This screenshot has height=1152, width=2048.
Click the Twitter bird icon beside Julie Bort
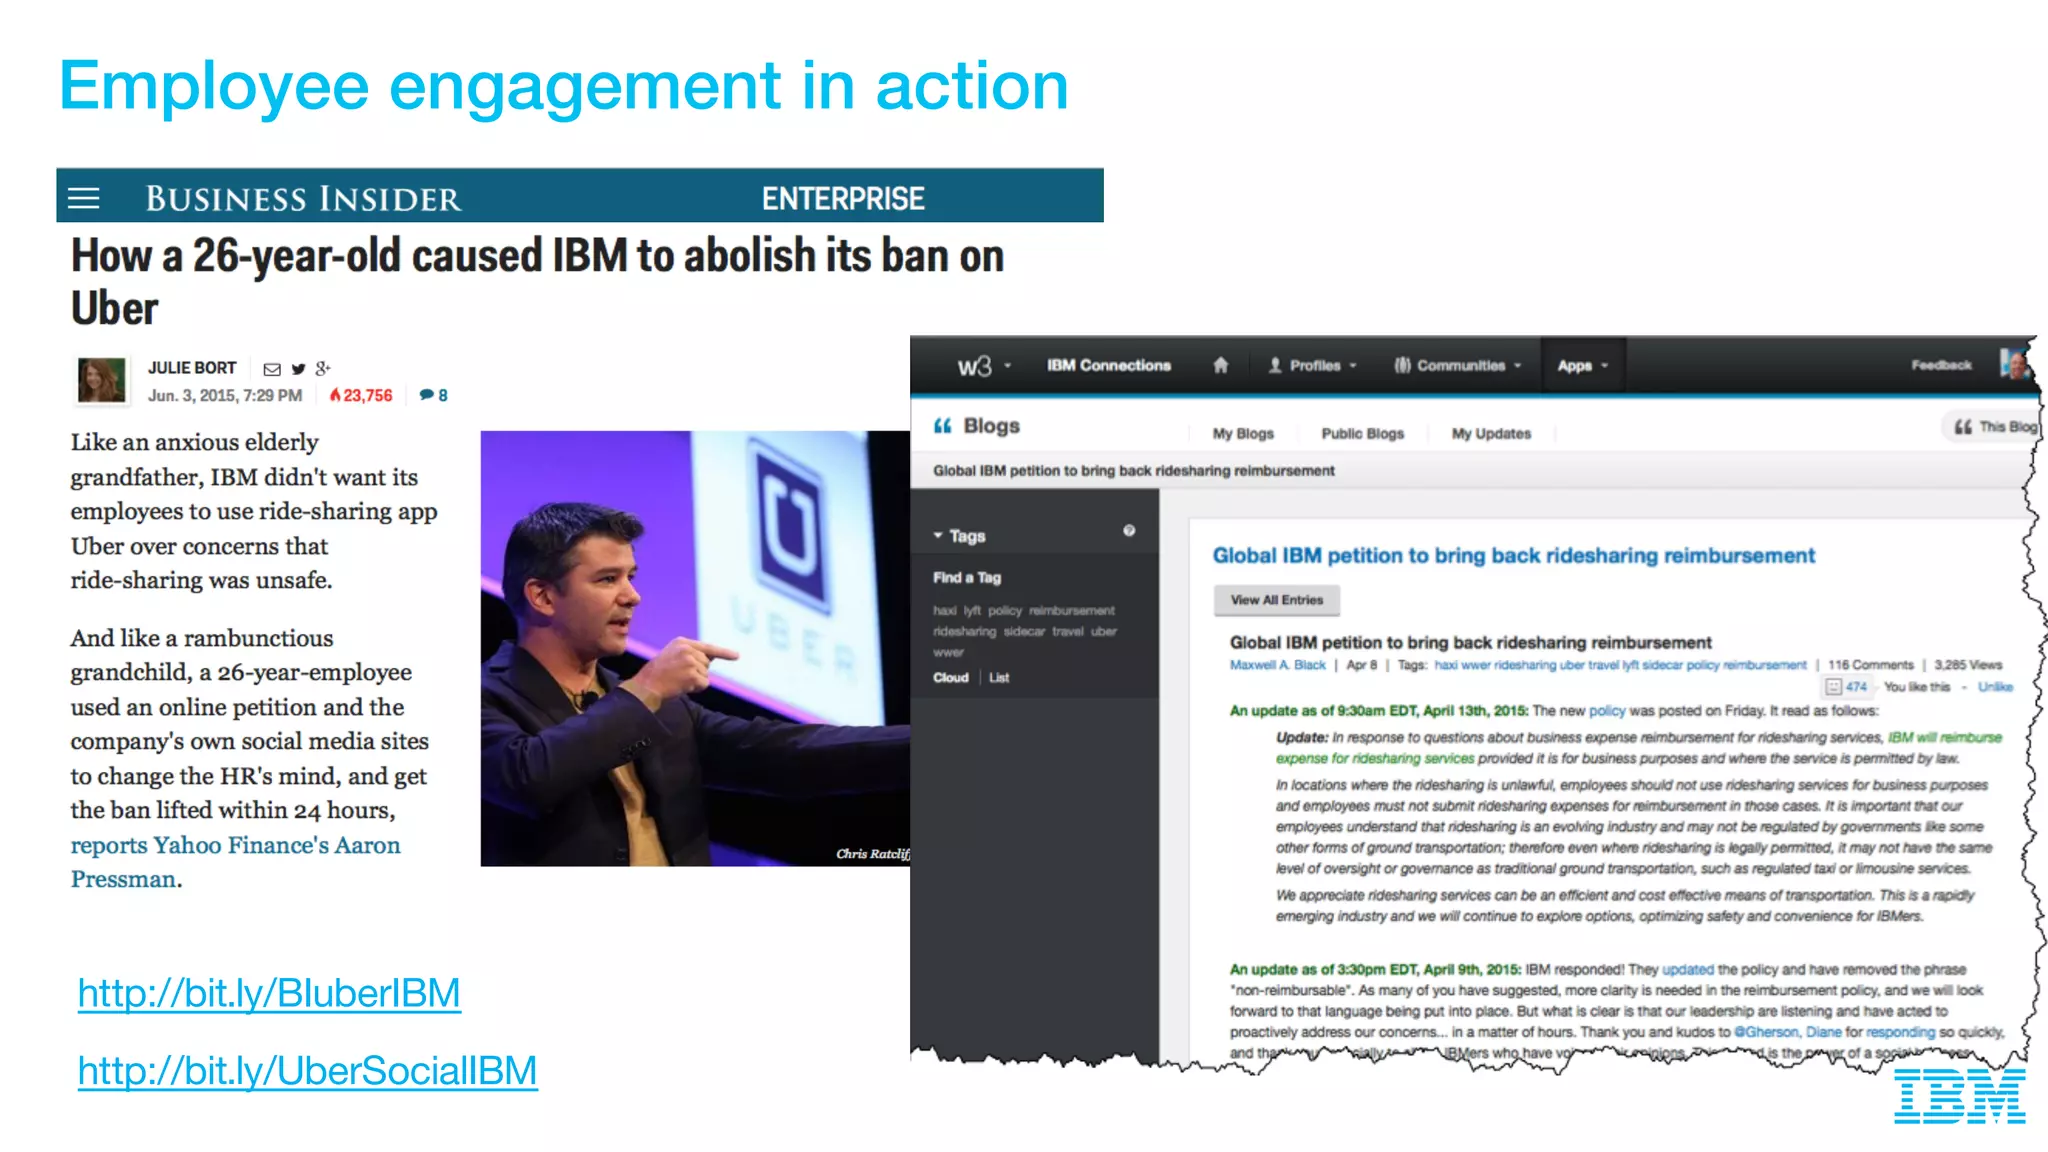point(298,369)
